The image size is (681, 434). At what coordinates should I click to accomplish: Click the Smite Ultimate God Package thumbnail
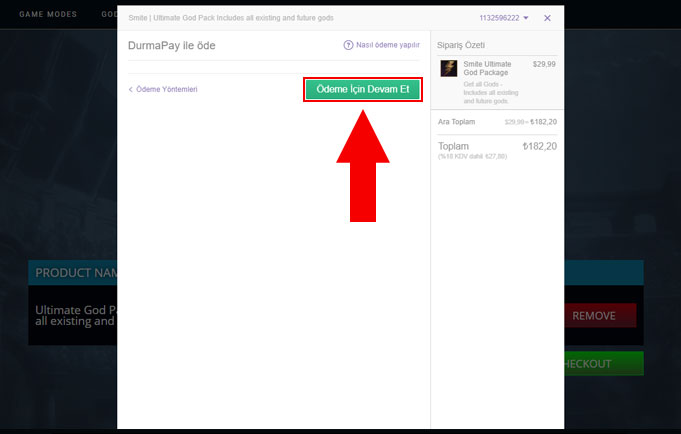point(449,69)
